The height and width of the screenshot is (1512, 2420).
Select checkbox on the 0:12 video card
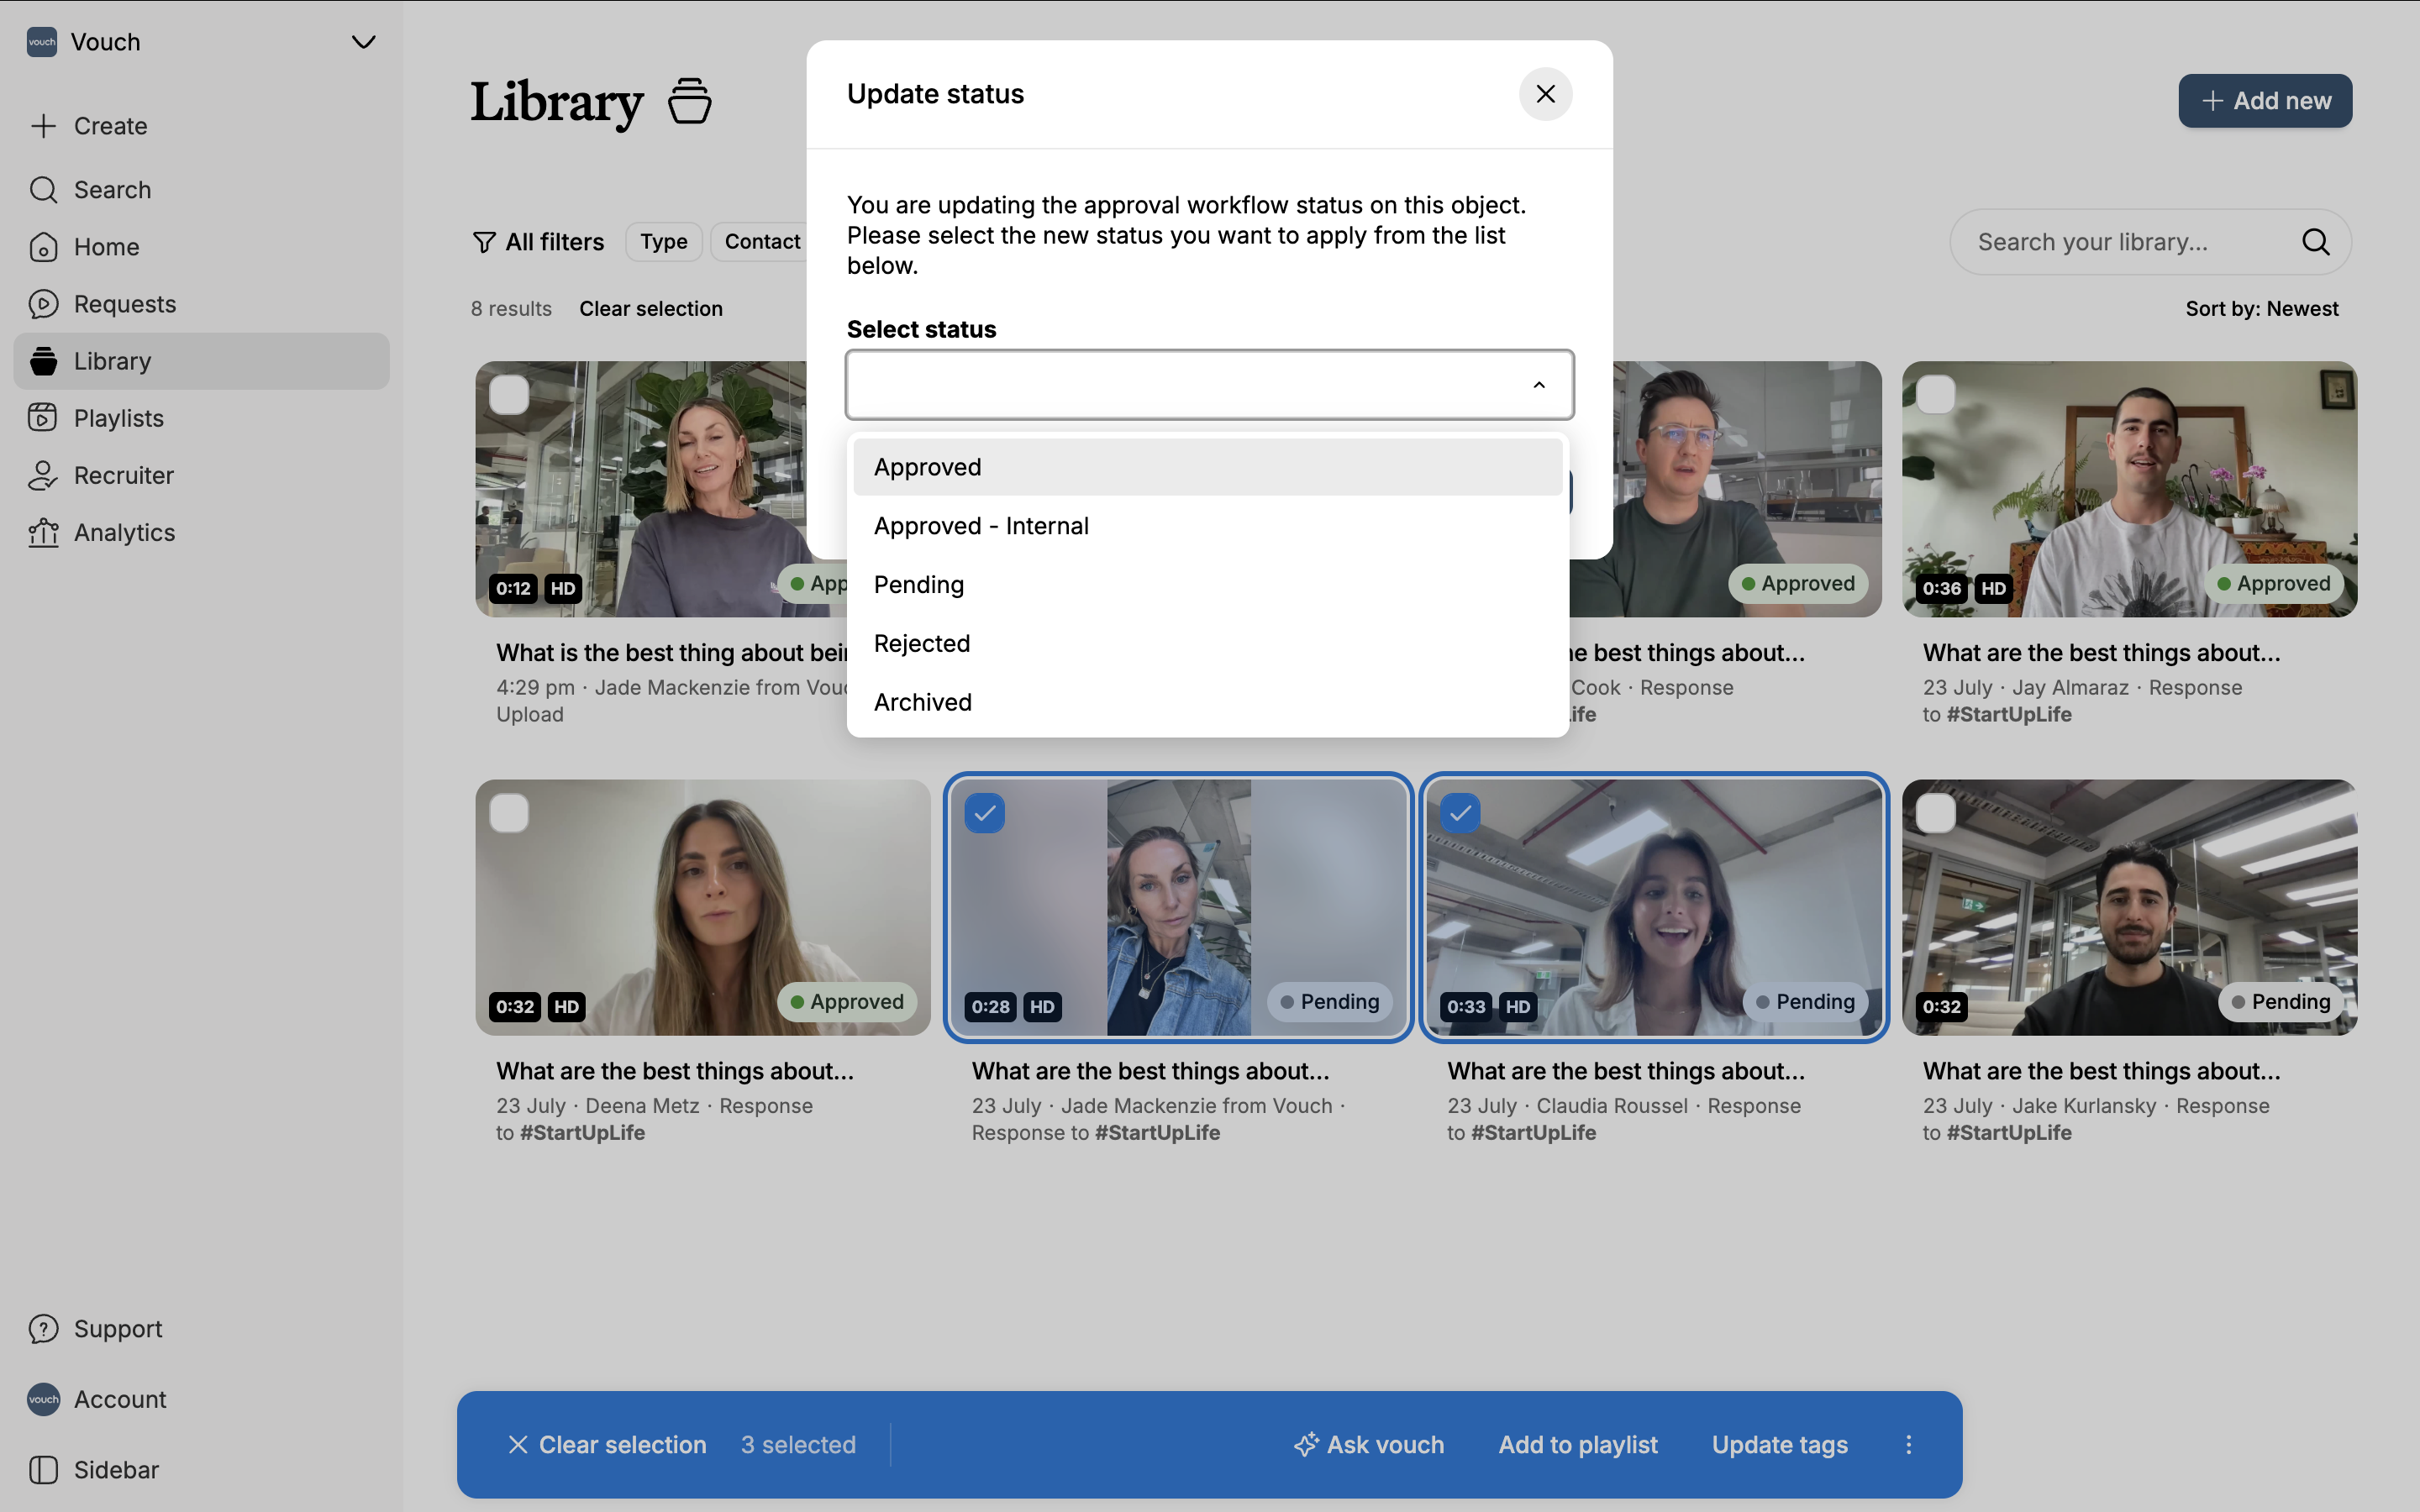(509, 395)
